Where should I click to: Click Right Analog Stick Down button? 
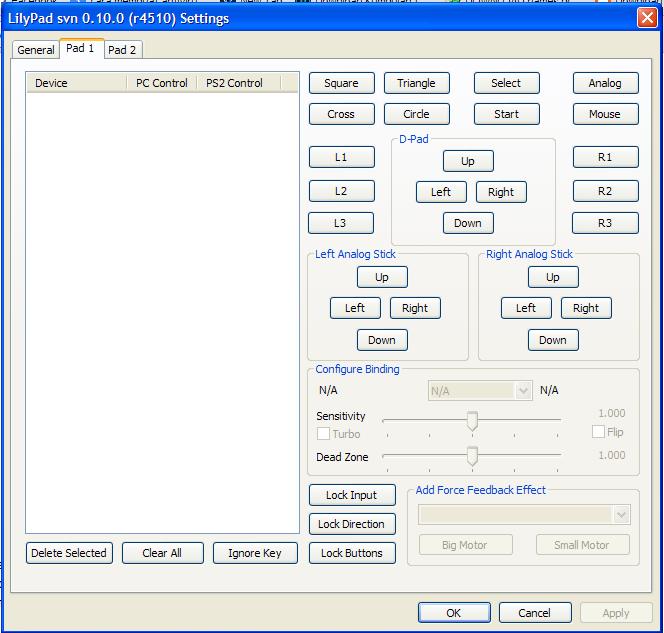553,340
